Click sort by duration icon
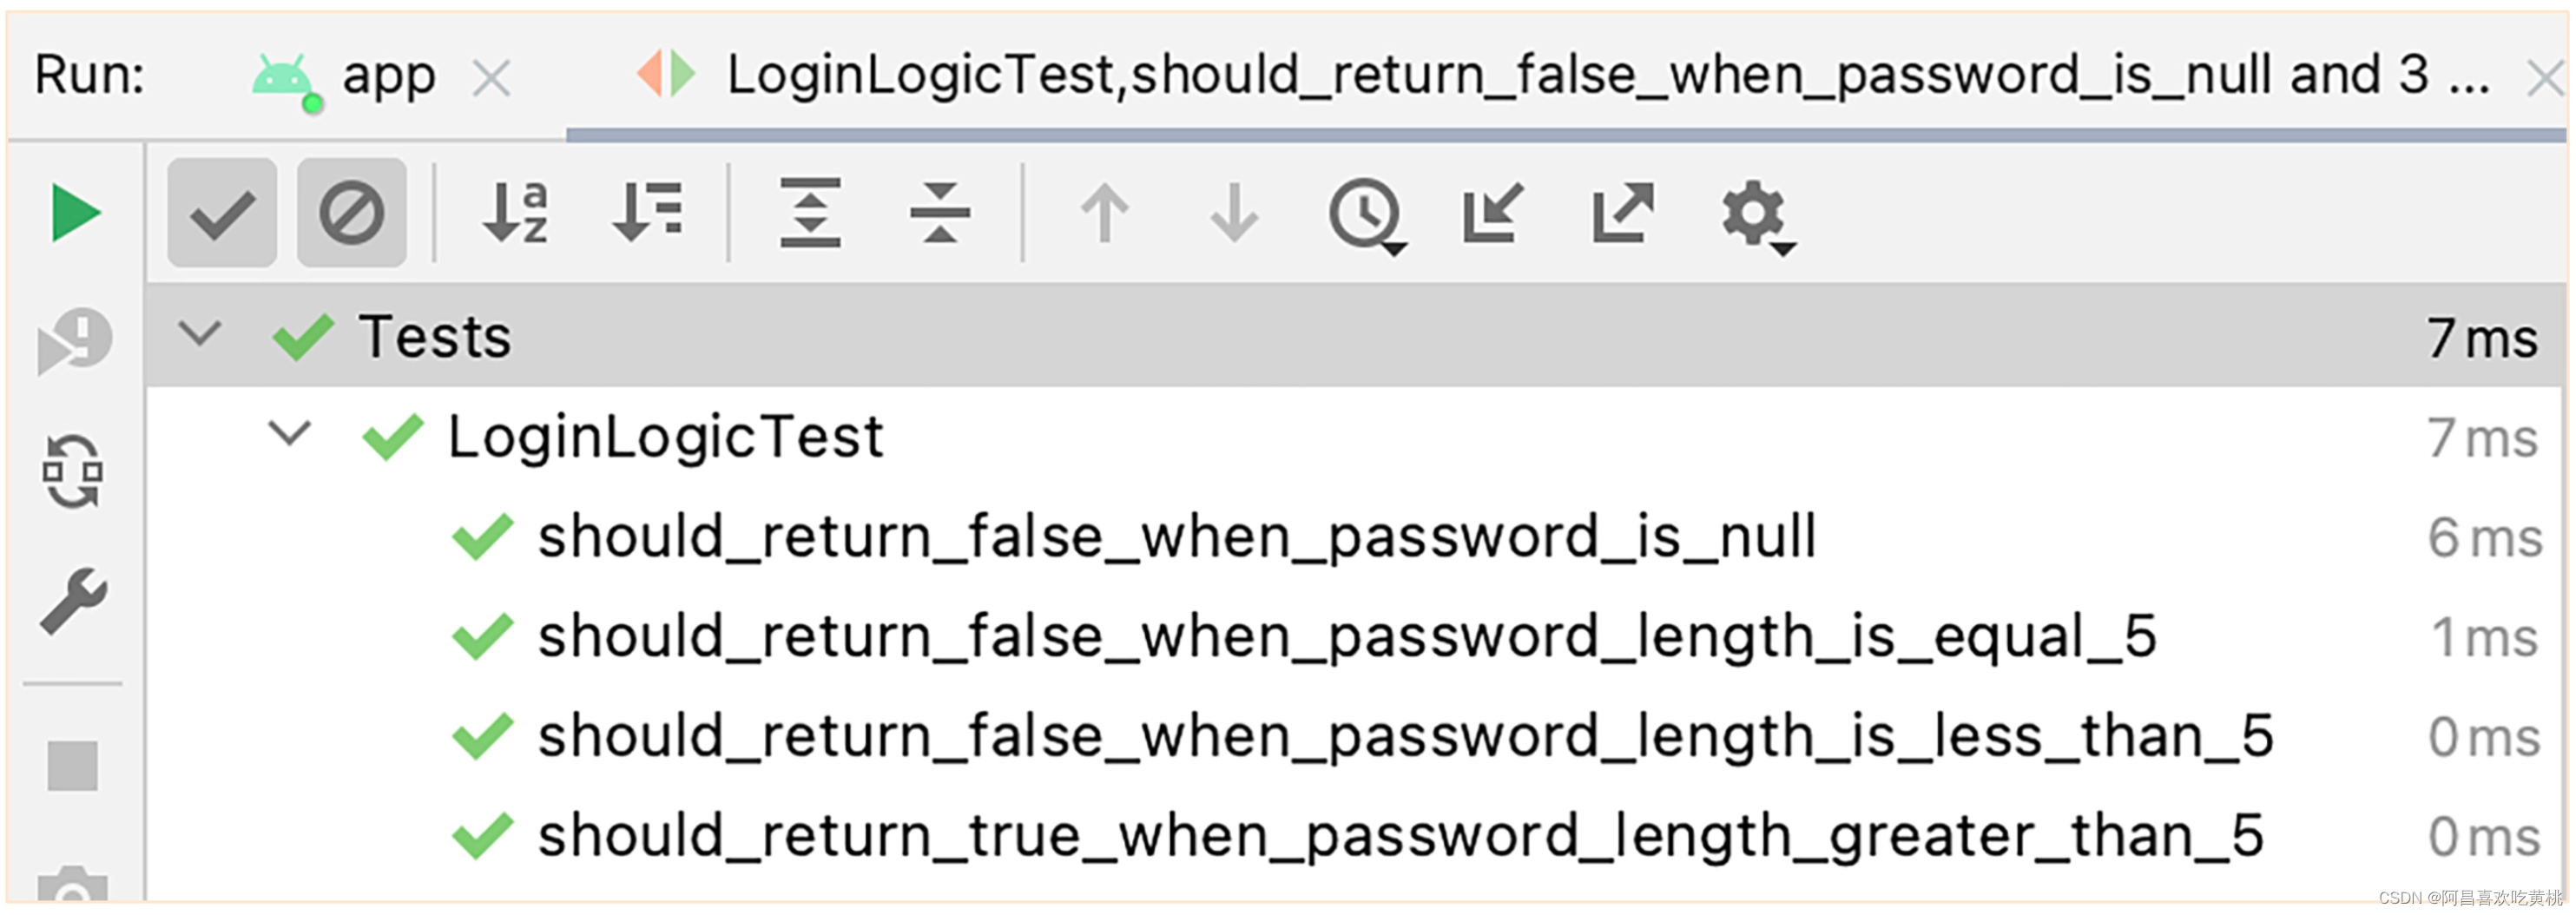This screenshot has height=915, width=2576. tap(647, 213)
